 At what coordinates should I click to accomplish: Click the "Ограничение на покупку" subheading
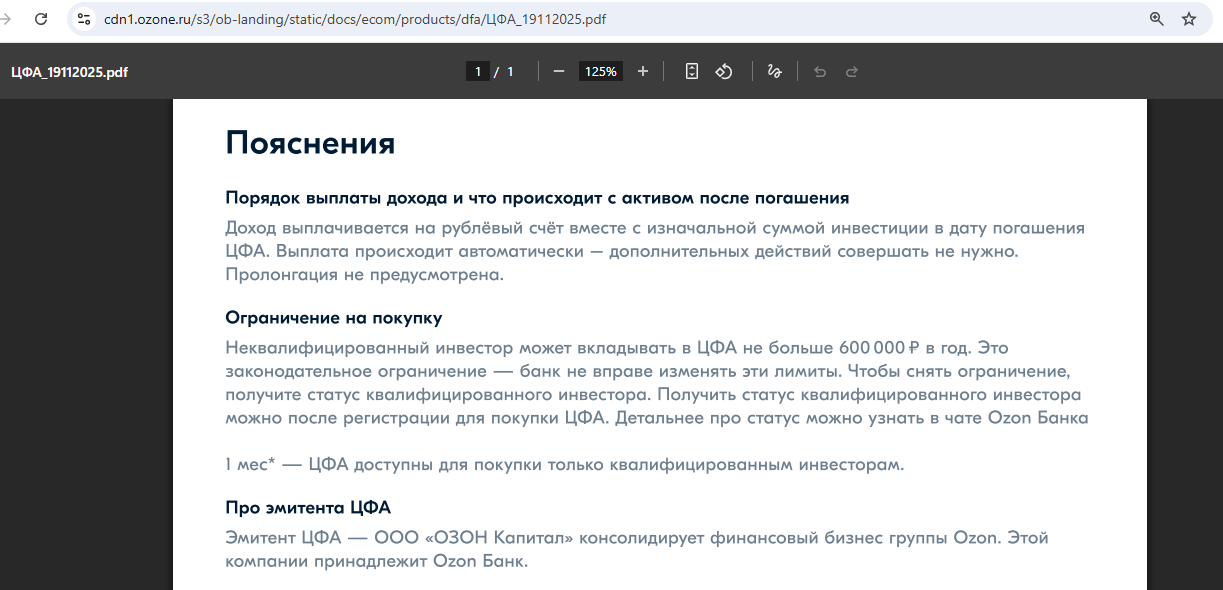tap(333, 318)
